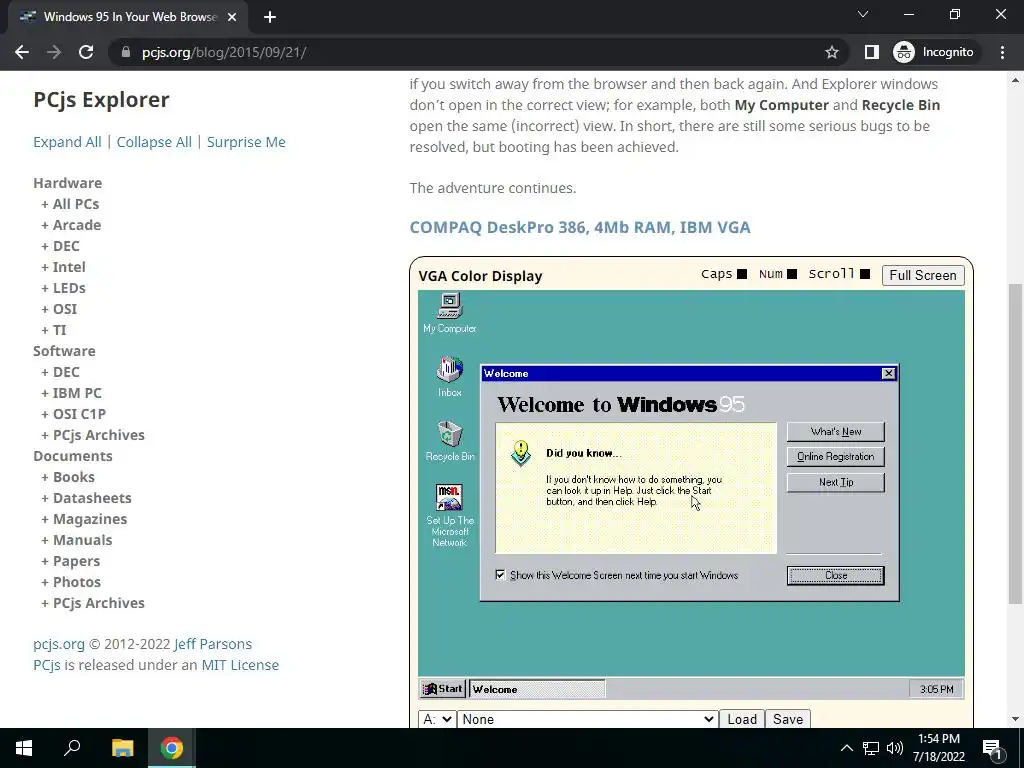Open the Recycle Bin desktop icon
1024x768 pixels.
click(449, 441)
